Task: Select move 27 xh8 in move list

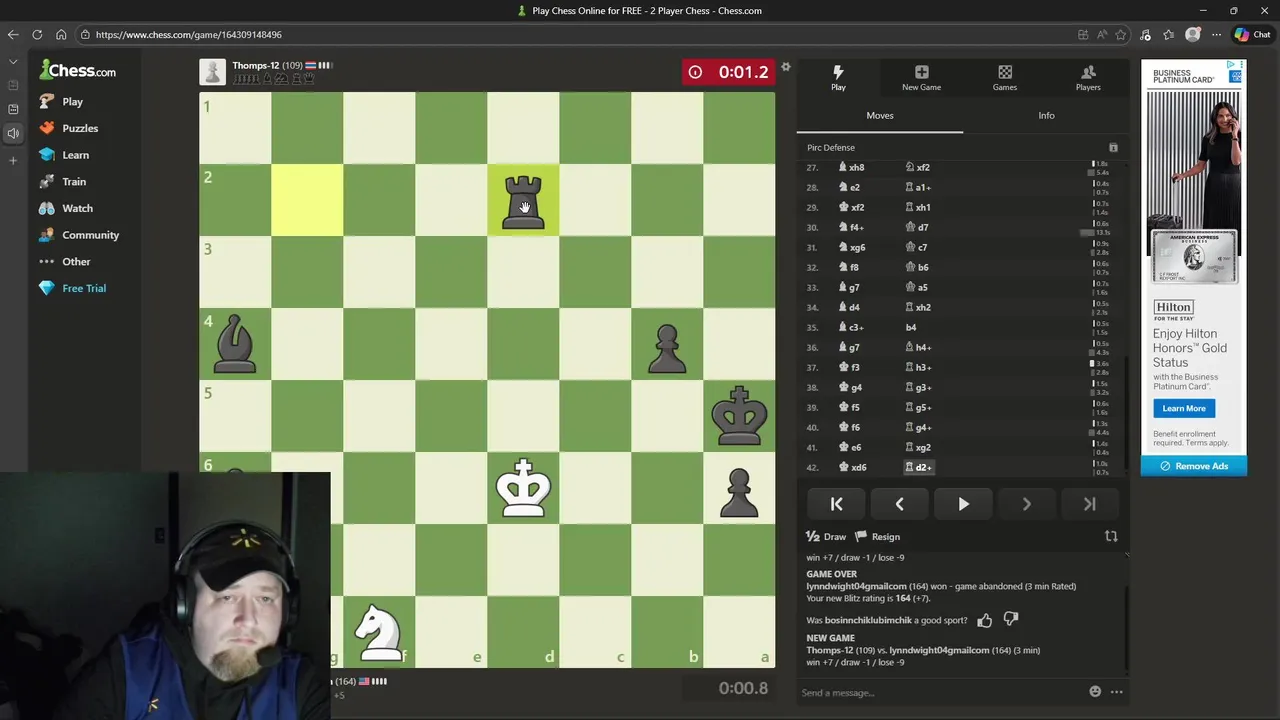Action: 851,167
